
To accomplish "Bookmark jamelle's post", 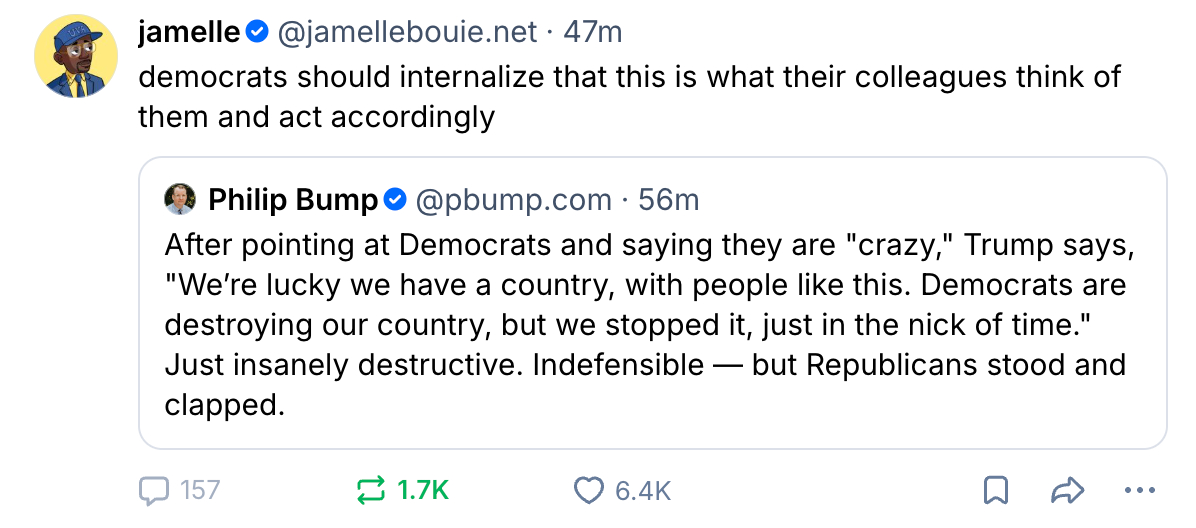I will point(996,490).
